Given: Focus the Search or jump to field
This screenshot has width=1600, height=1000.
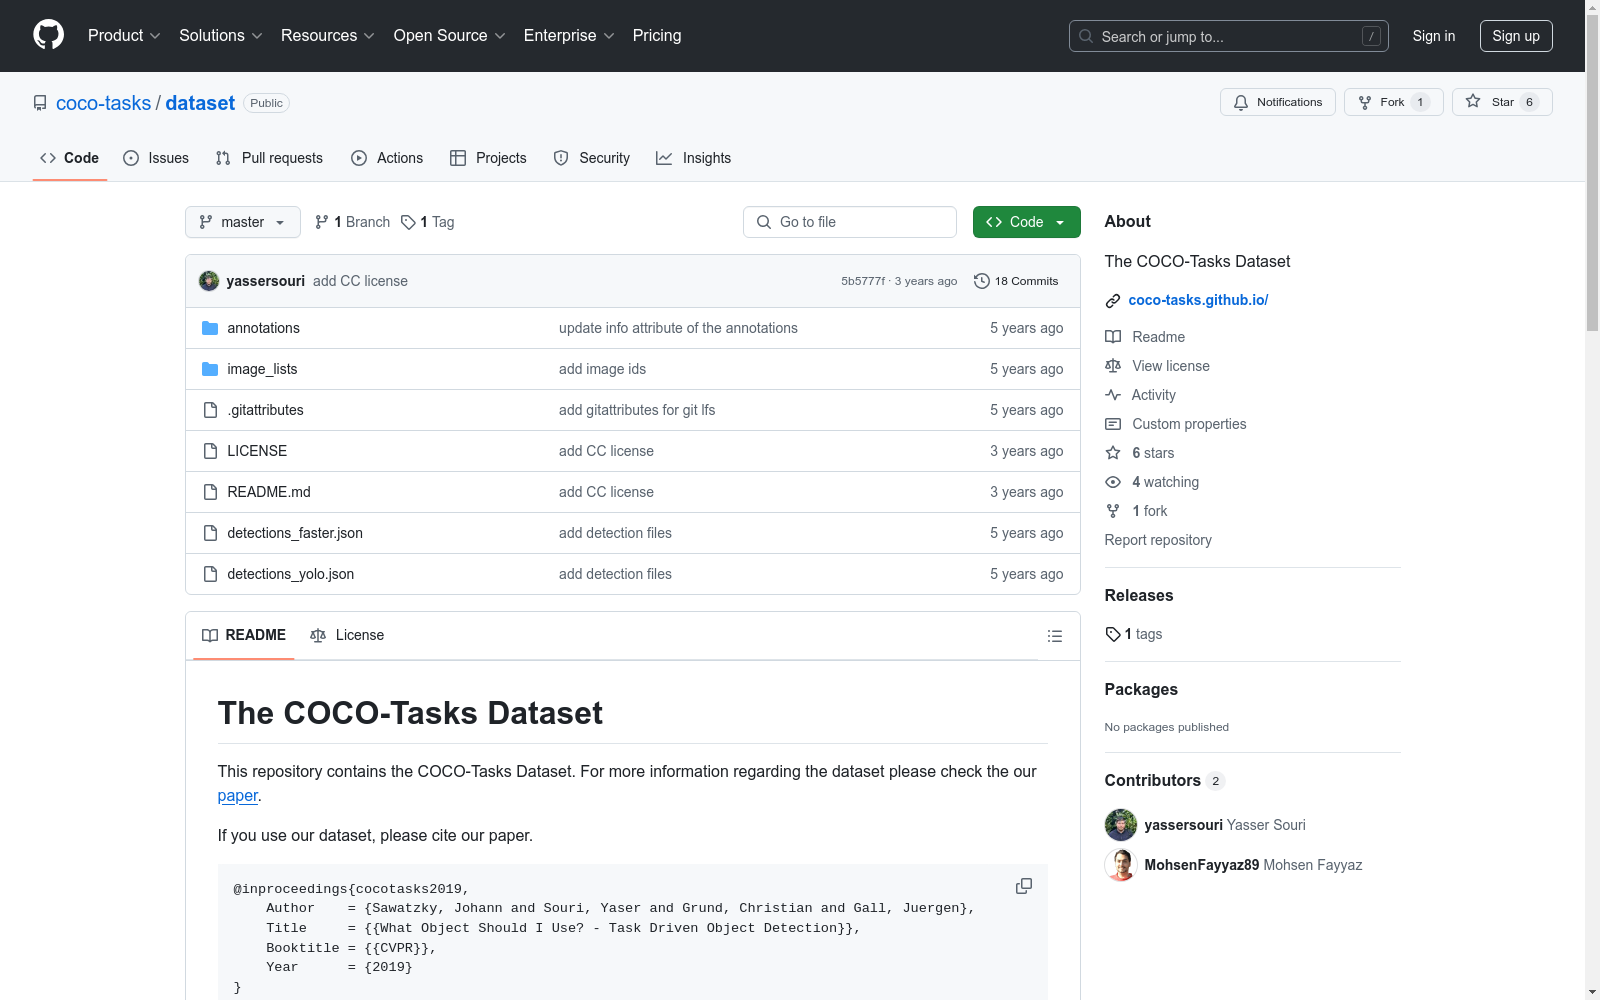Looking at the screenshot, I should (x=1229, y=36).
